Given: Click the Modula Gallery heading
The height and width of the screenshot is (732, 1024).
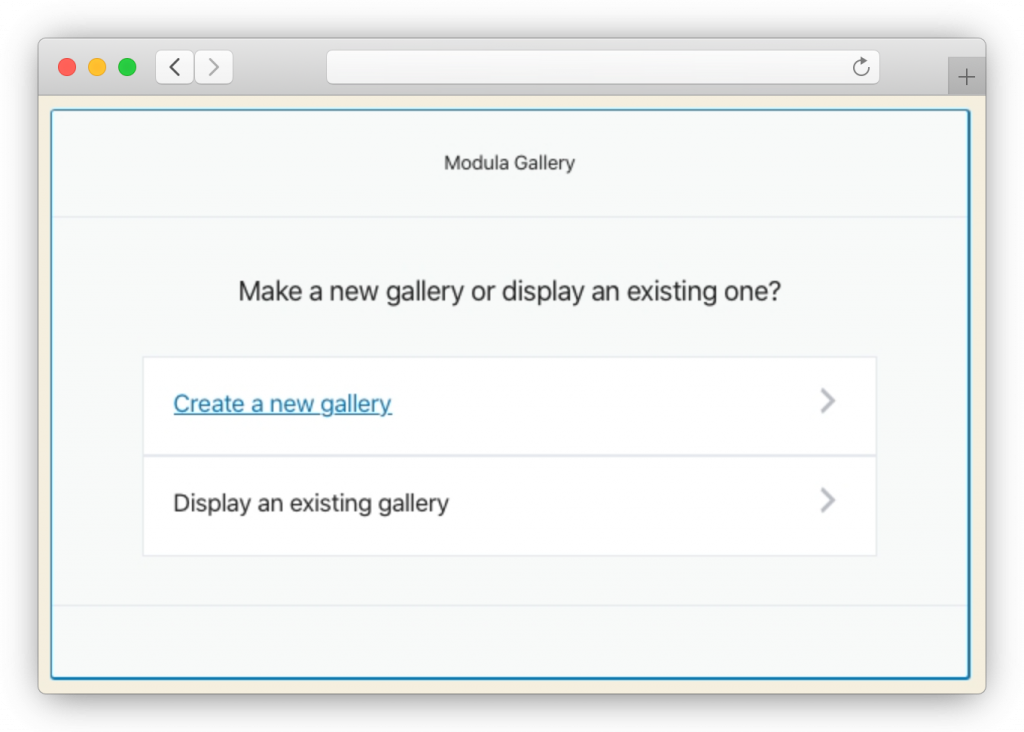Looking at the screenshot, I should click(509, 162).
